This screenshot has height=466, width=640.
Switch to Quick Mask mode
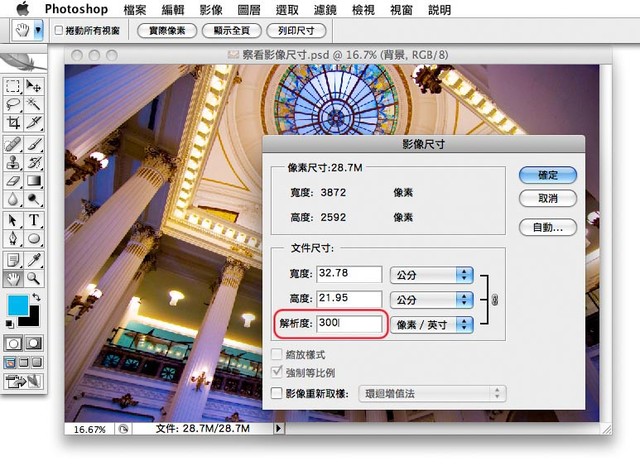(x=33, y=343)
